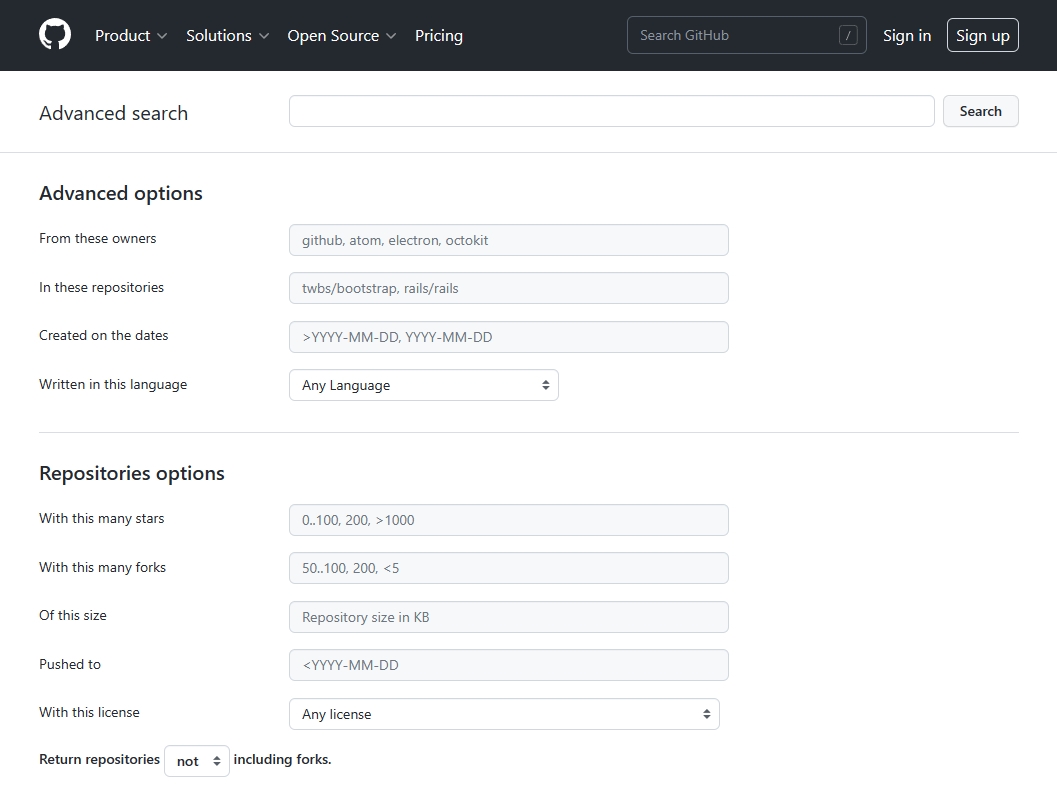Click the Search button beside advanced search
This screenshot has width=1057, height=792.
point(979,111)
